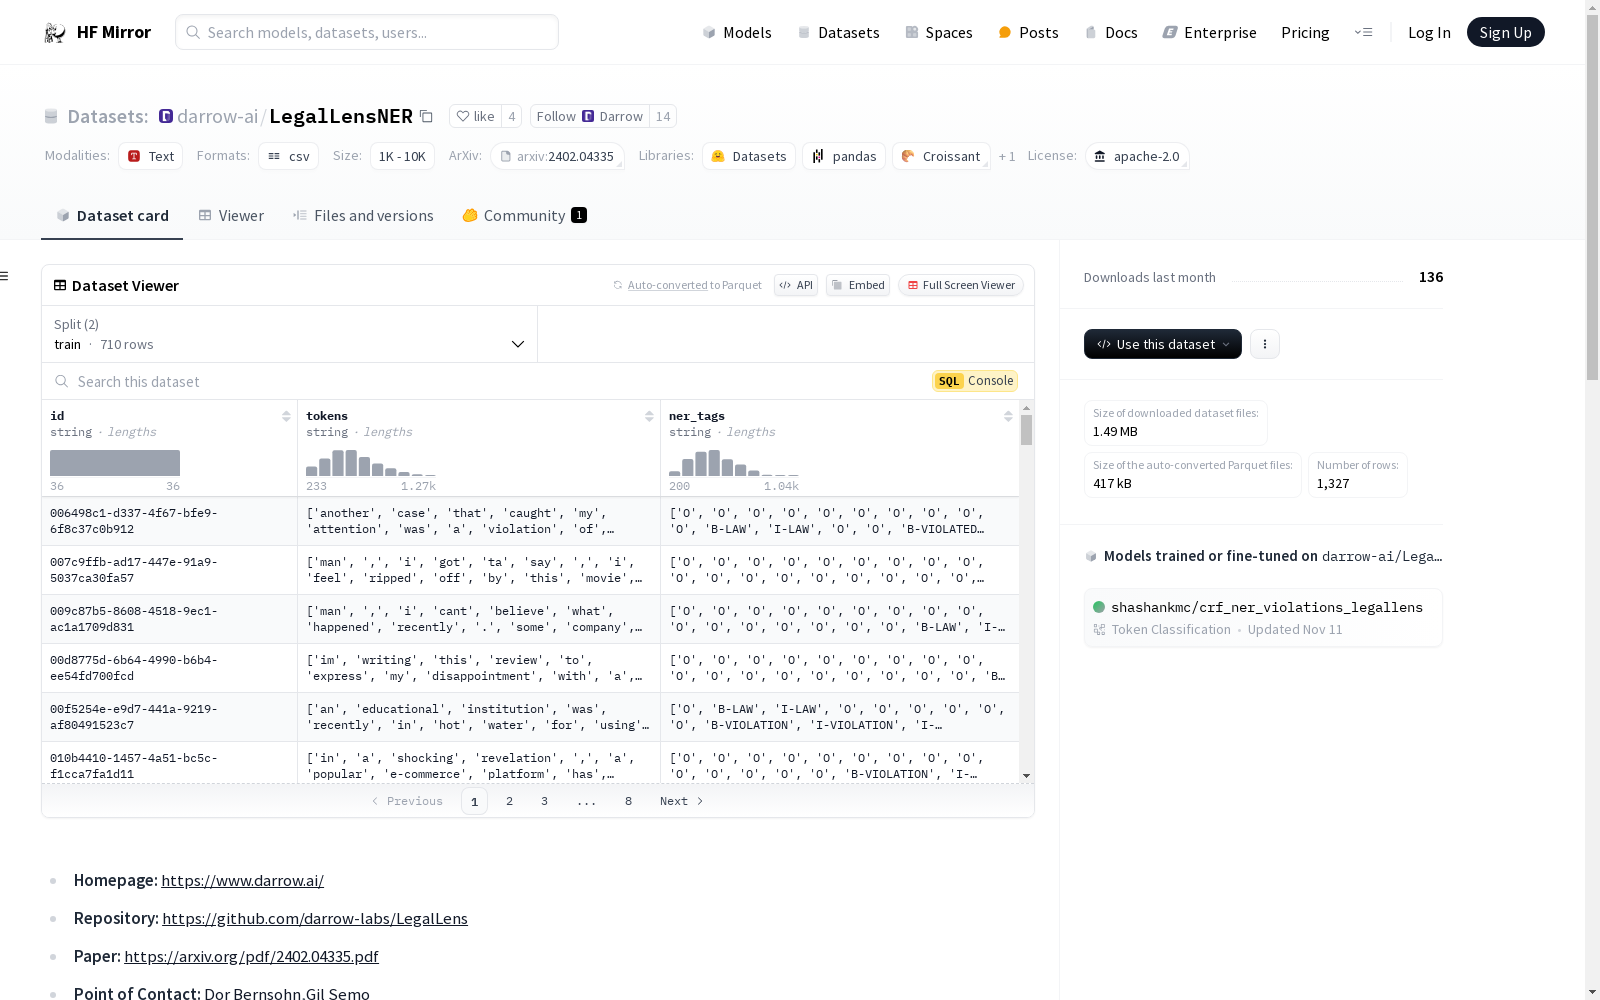The image size is (1600, 1000).
Task: Focus the Search models, datasets, users field
Action: coord(367,32)
